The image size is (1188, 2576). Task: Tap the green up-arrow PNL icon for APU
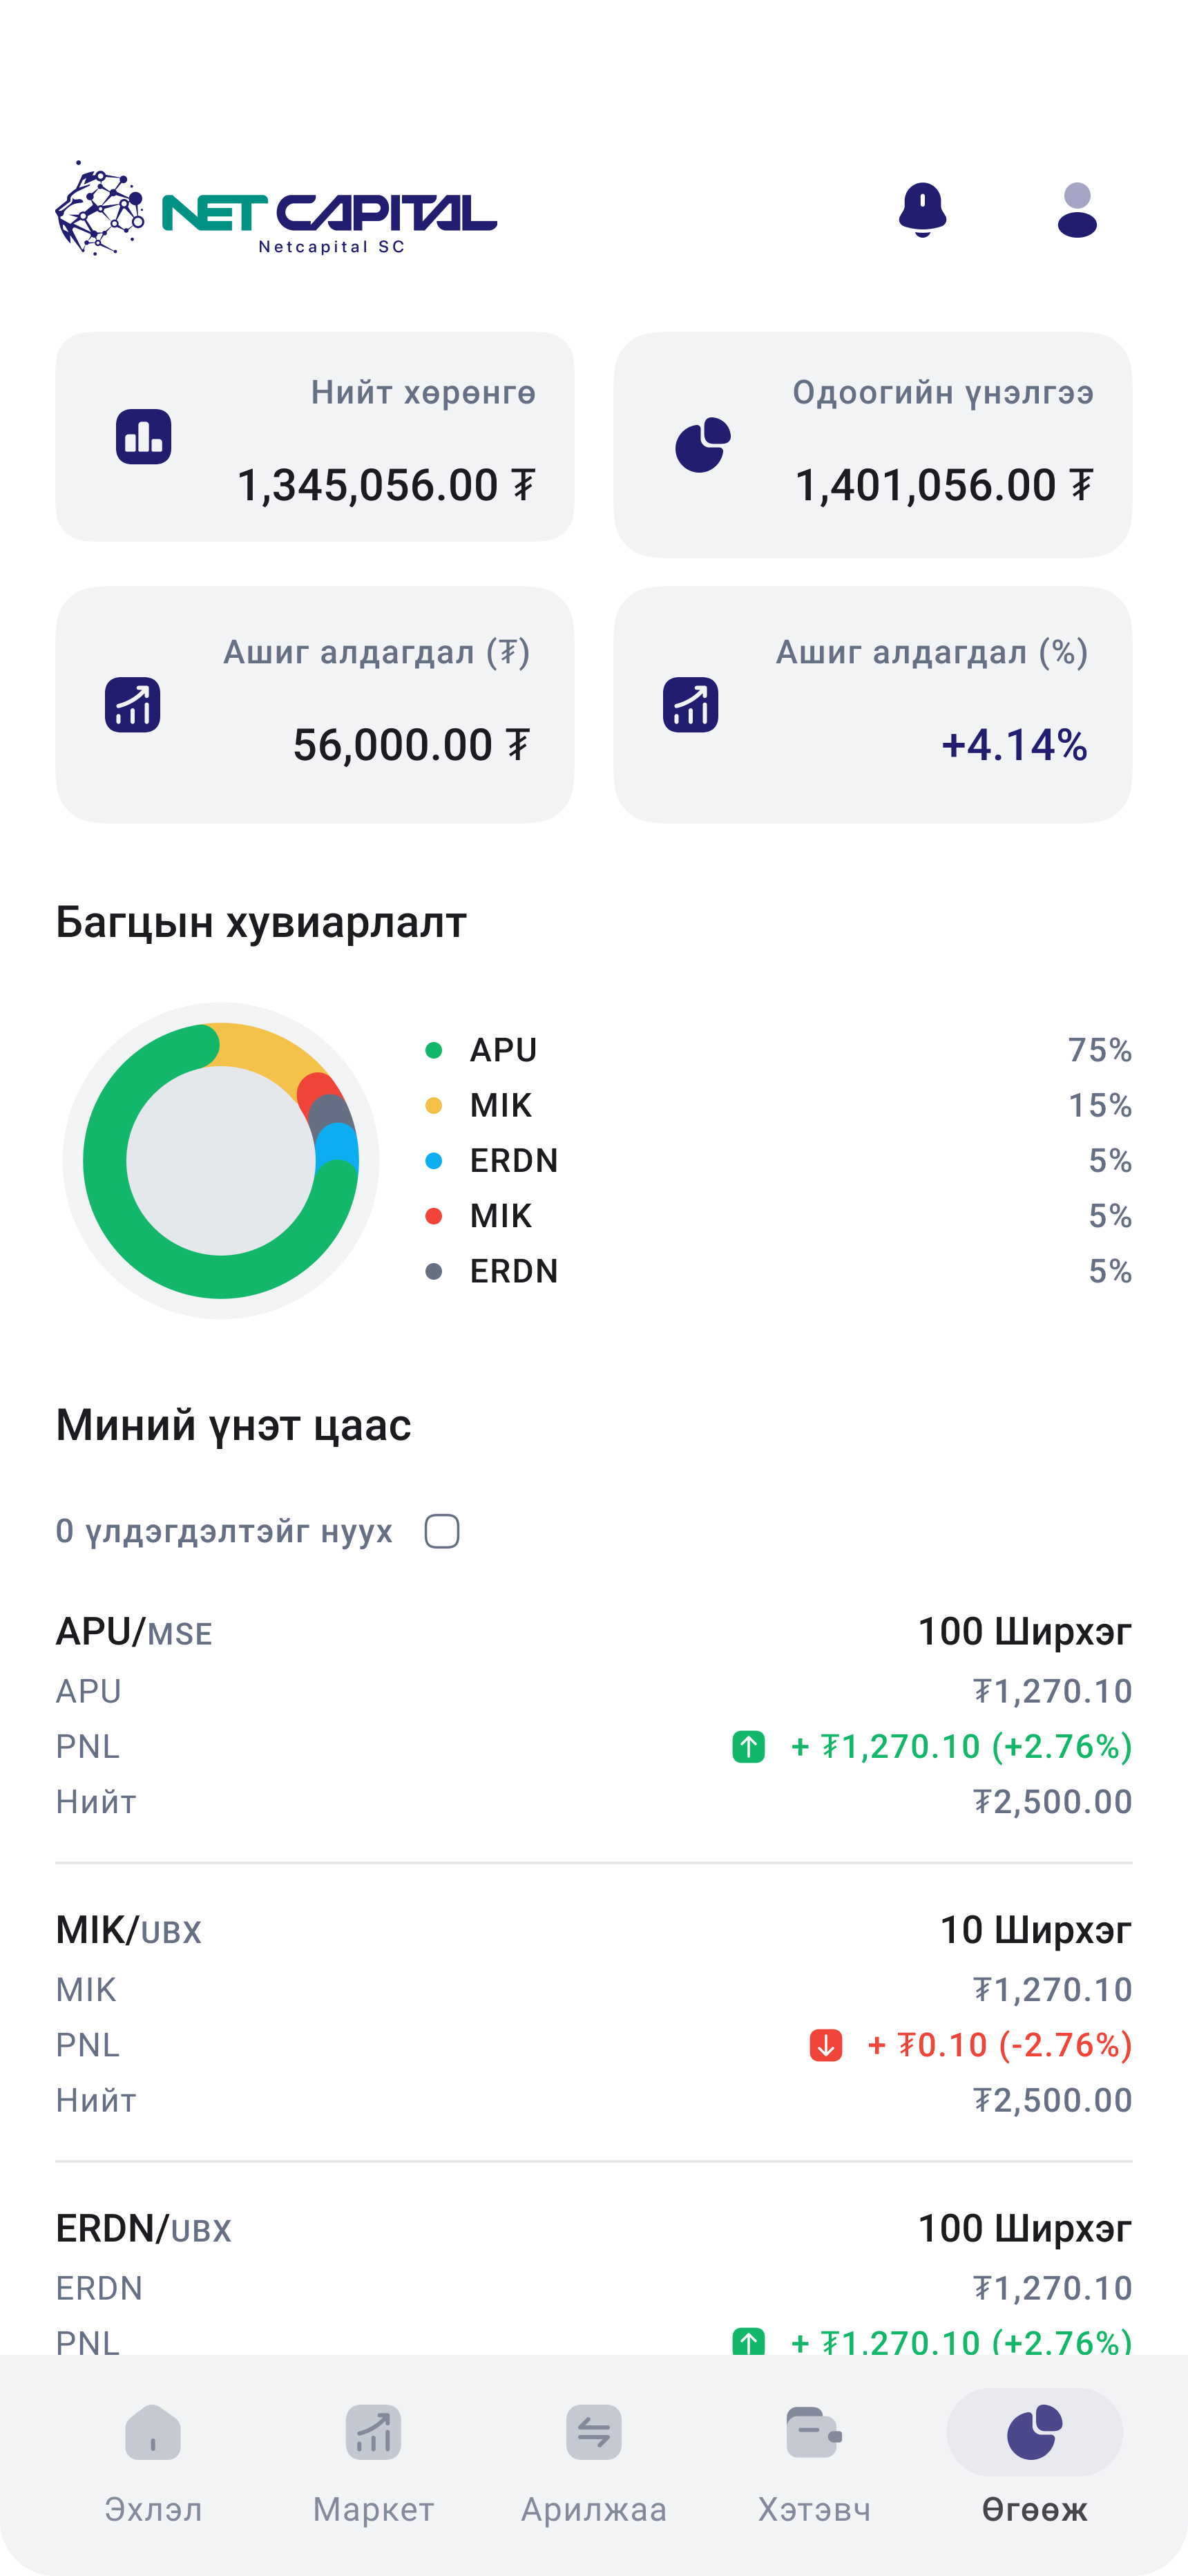(x=748, y=1747)
